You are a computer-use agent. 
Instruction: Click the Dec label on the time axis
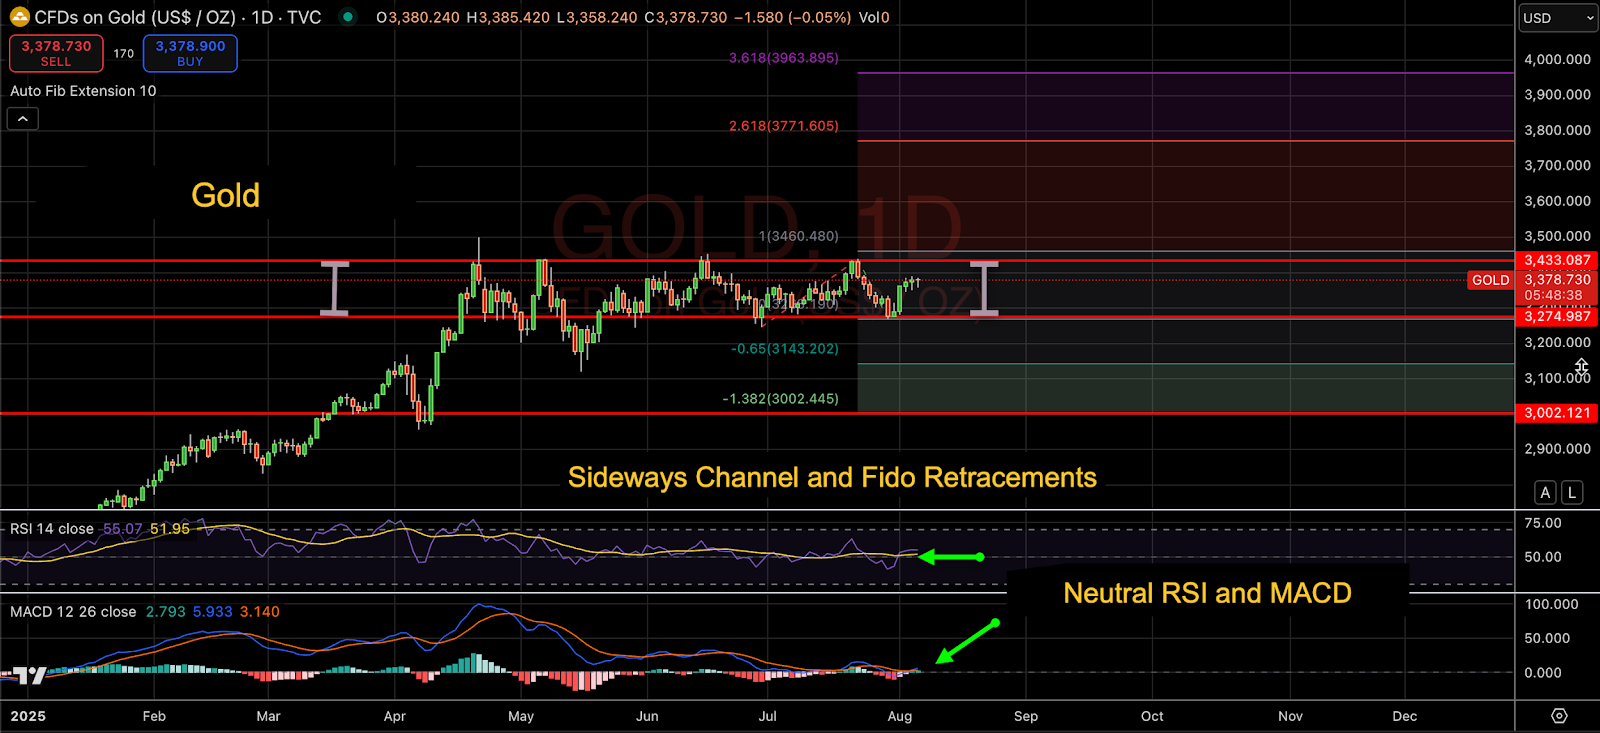click(x=1405, y=716)
